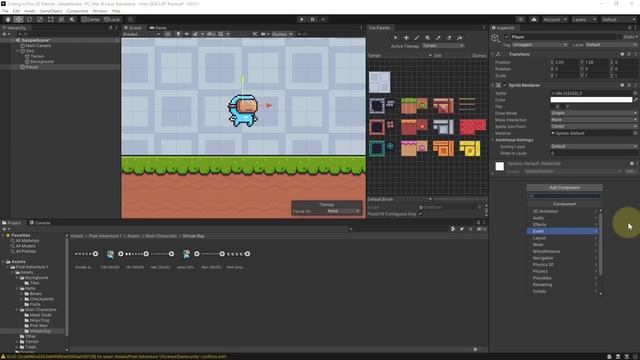Pick a color with the eyedropper next to Color

click(x=636, y=100)
